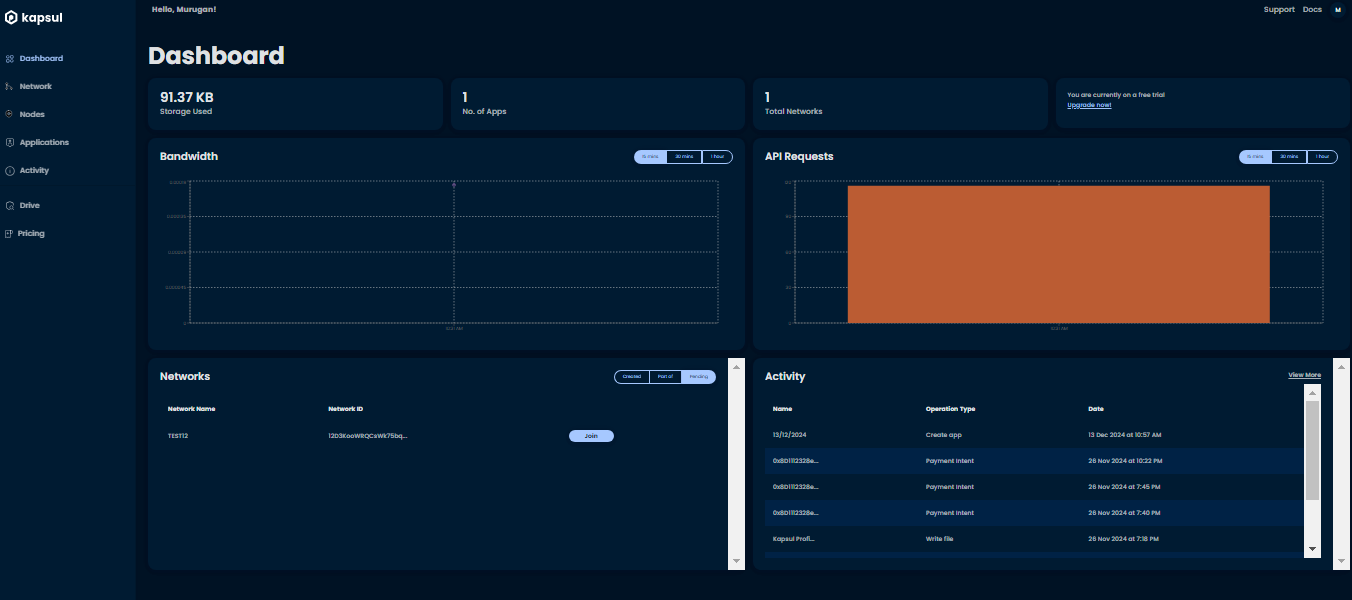Click the Pricing icon in the sidebar
The image size is (1352, 600).
[x=10, y=233]
